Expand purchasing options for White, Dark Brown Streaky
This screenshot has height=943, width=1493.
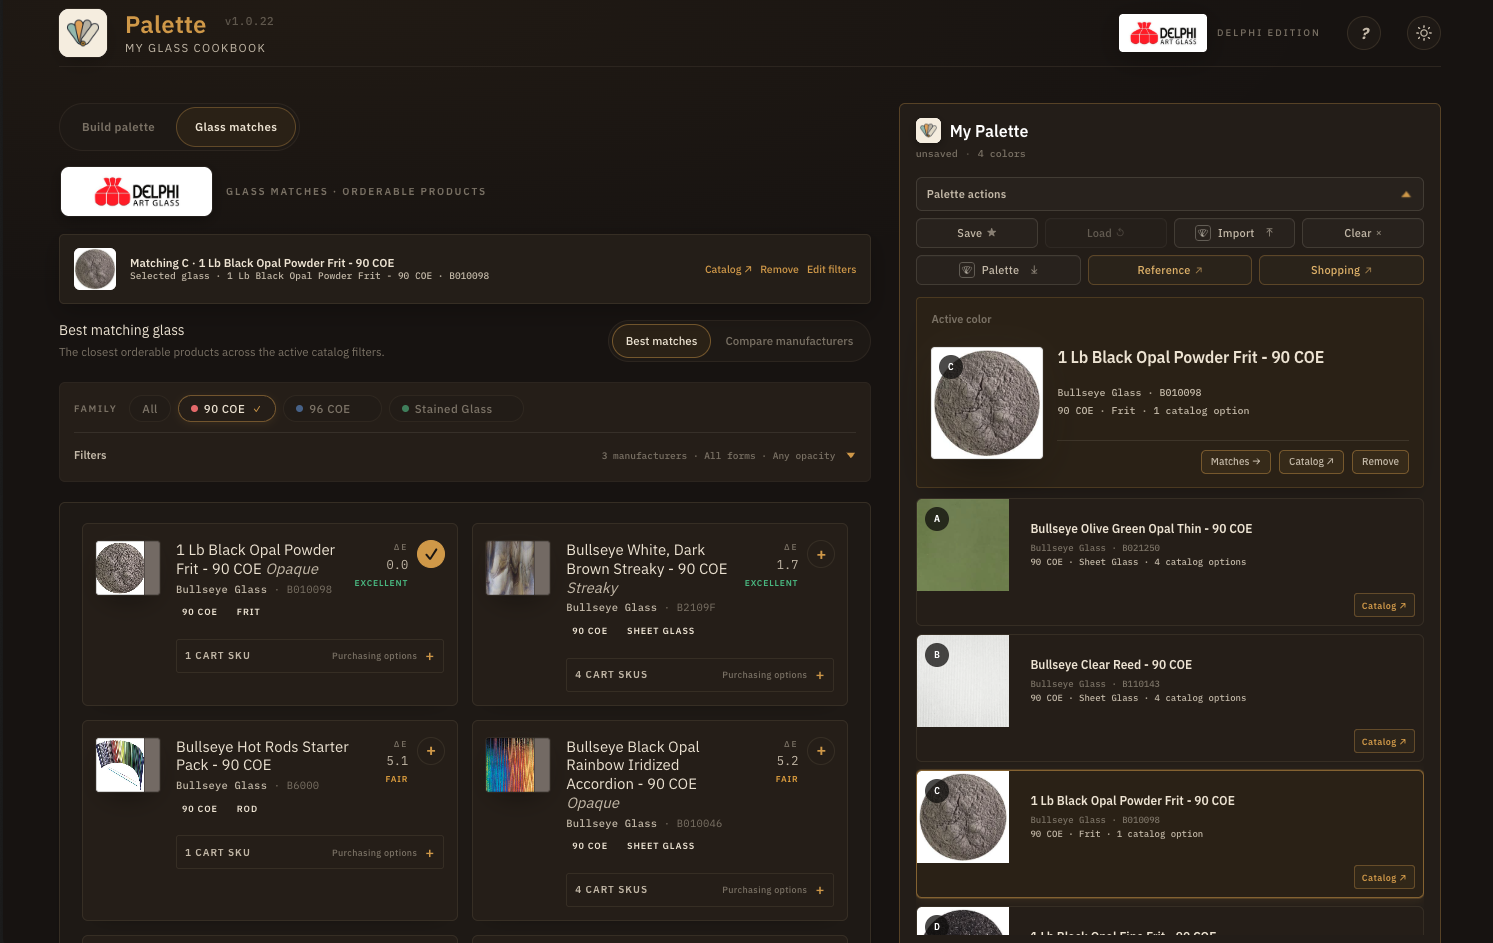click(x=700, y=675)
